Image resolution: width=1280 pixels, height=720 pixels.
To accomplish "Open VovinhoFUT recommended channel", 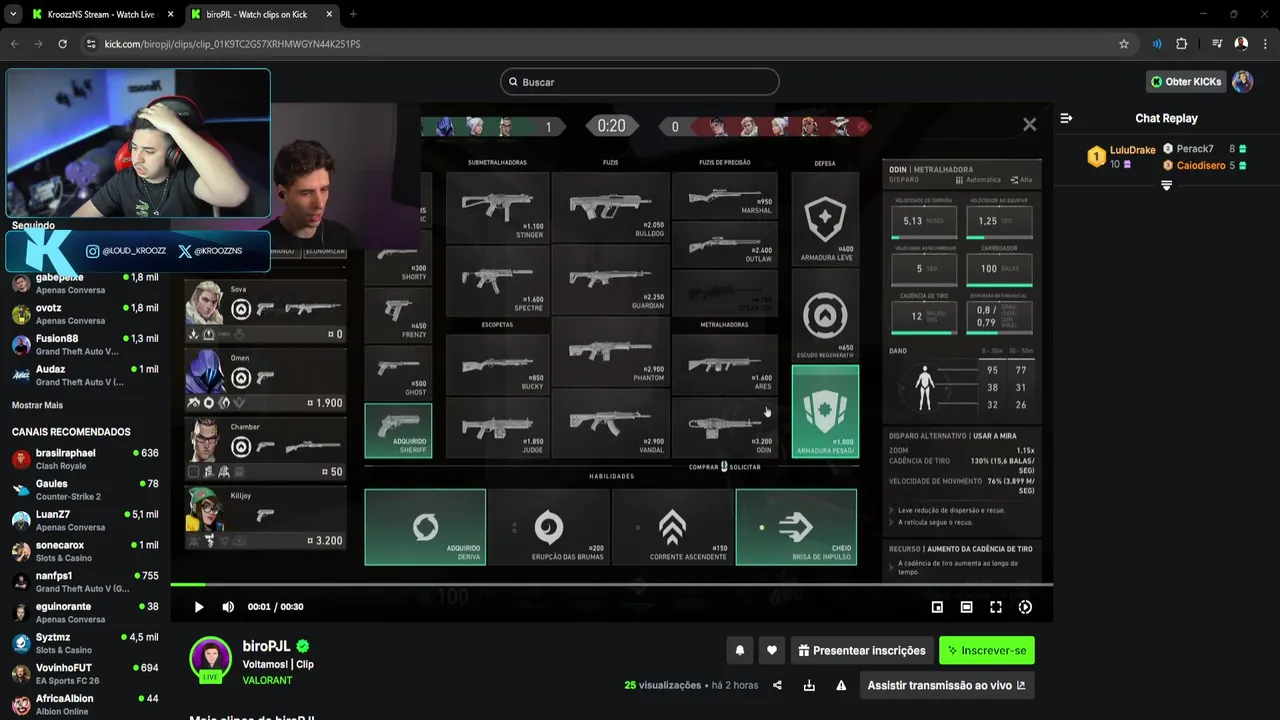I will click(x=85, y=674).
